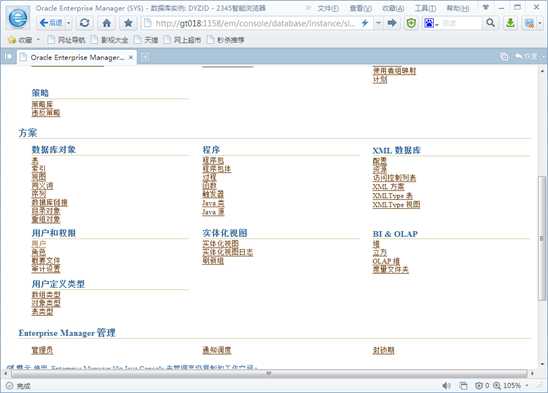Image resolution: width=548 pixels, height=393 pixels.
Task: Click the magnifier search icon
Action: pyautogui.click(x=490, y=23)
